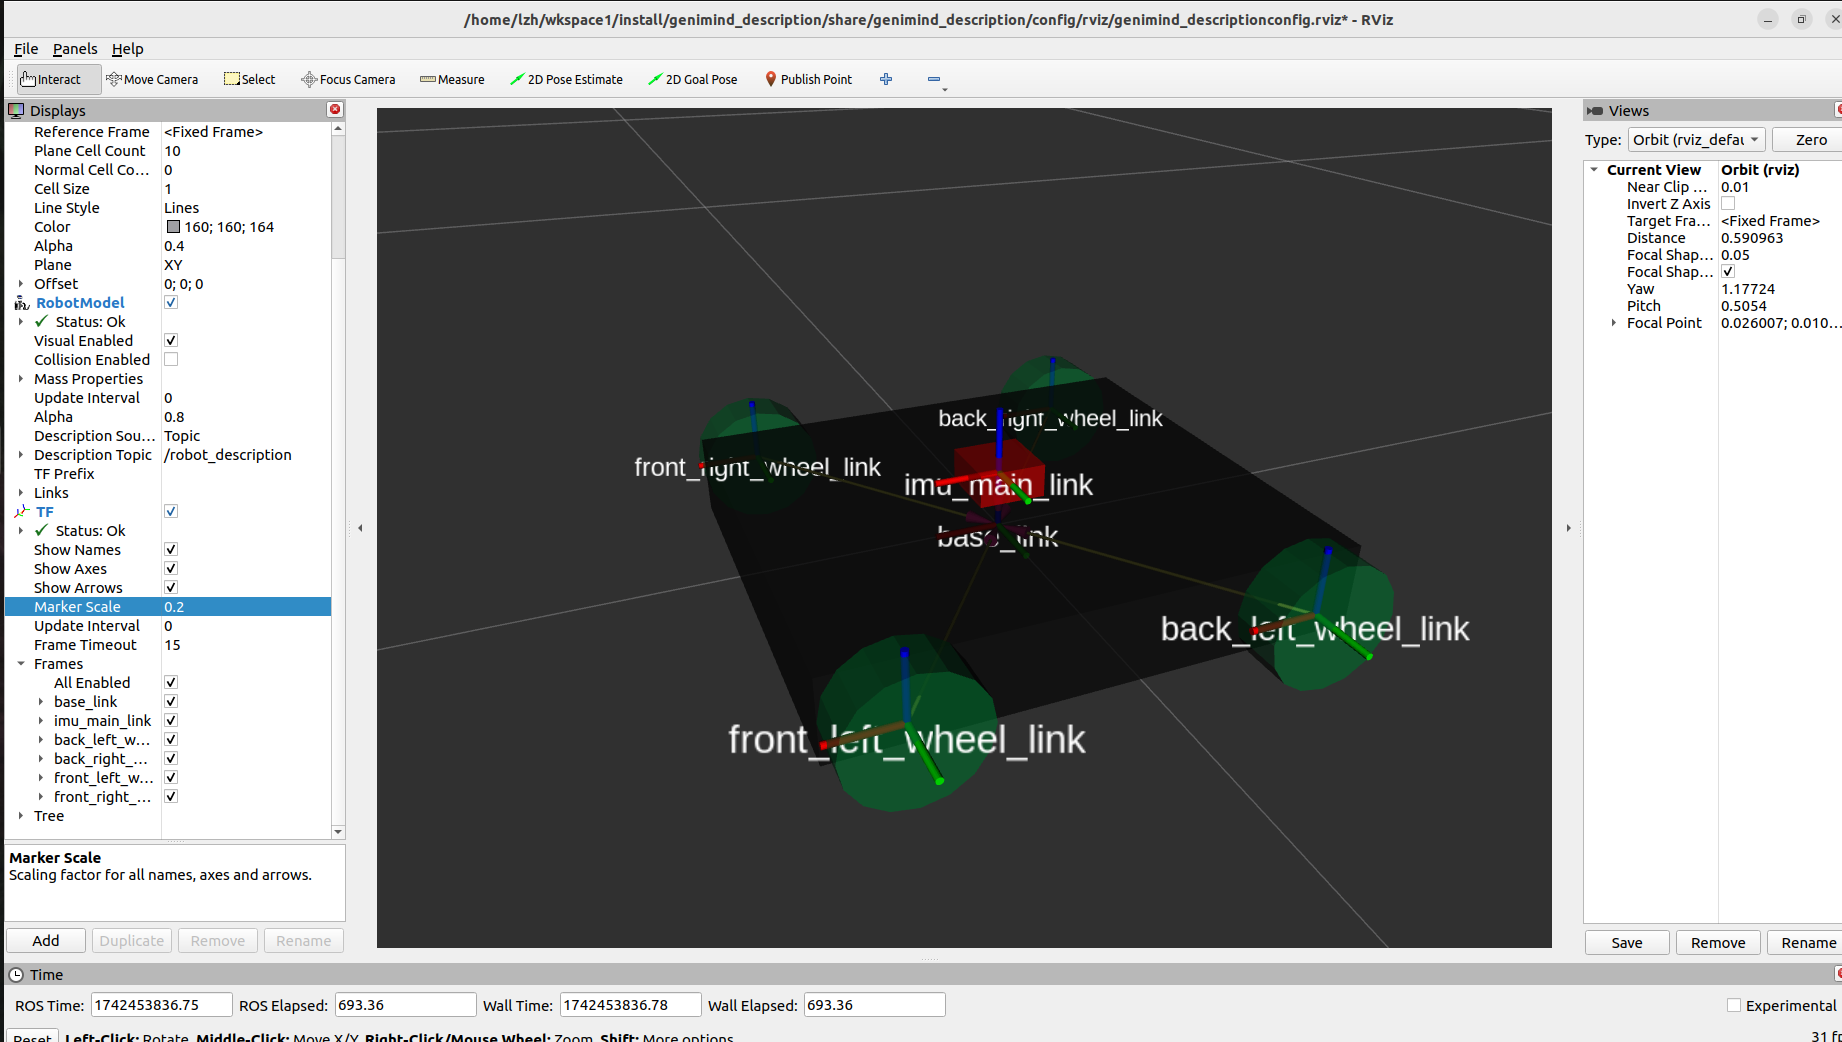Open the File menu
1842x1042 pixels.
coord(26,49)
